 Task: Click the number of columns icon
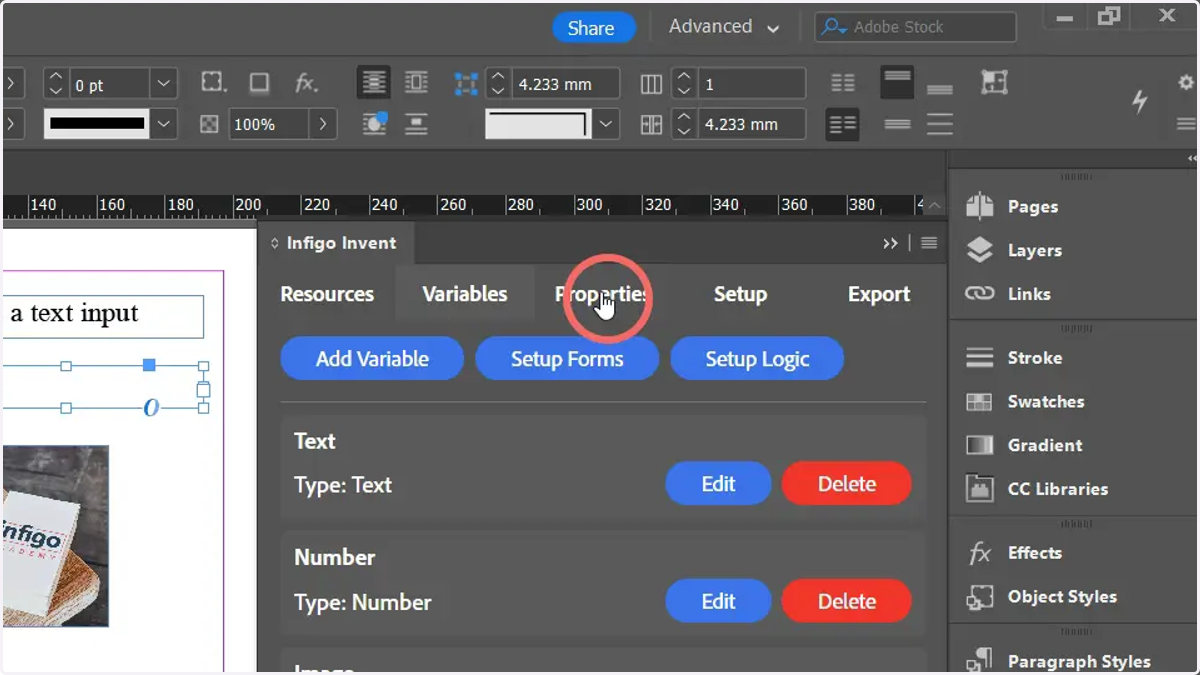[x=651, y=84]
